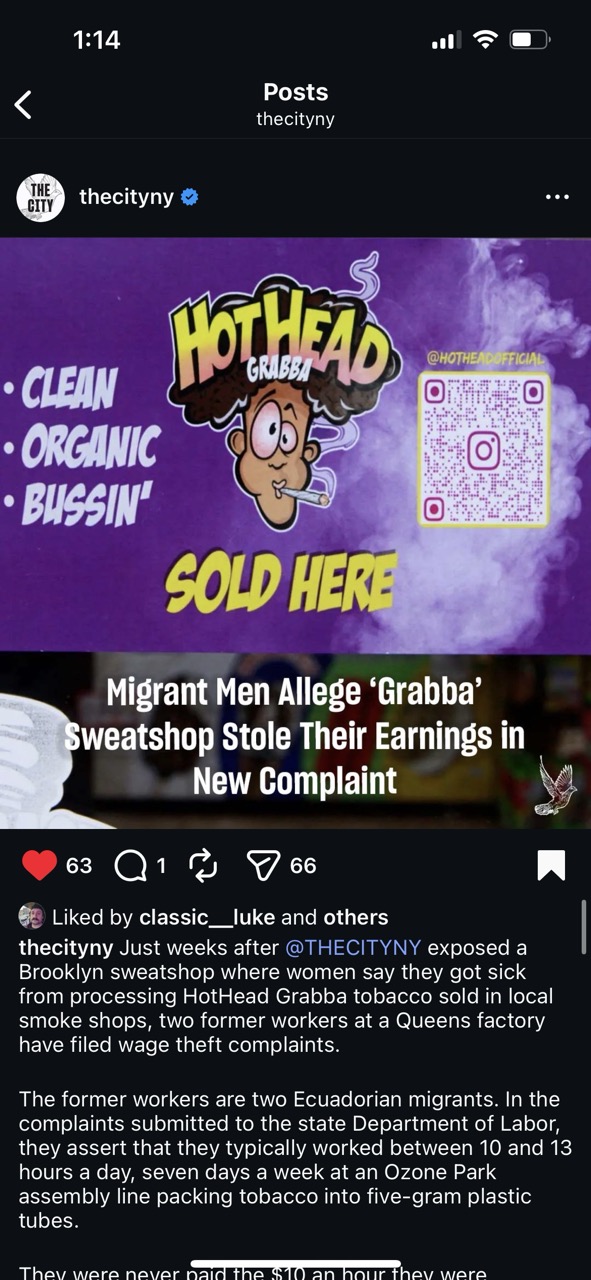Tap the comment count 1
This screenshot has width=591, height=1280.
161,866
